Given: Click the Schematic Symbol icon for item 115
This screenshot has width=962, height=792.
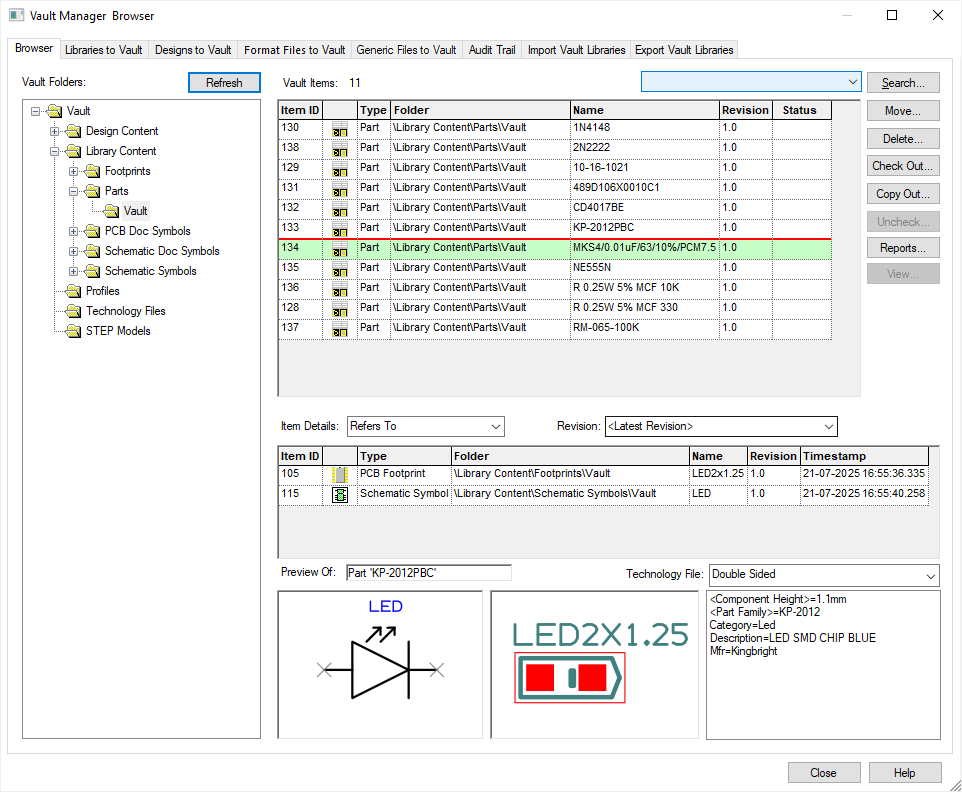Looking at the screenshot, I should coord(340,494).
